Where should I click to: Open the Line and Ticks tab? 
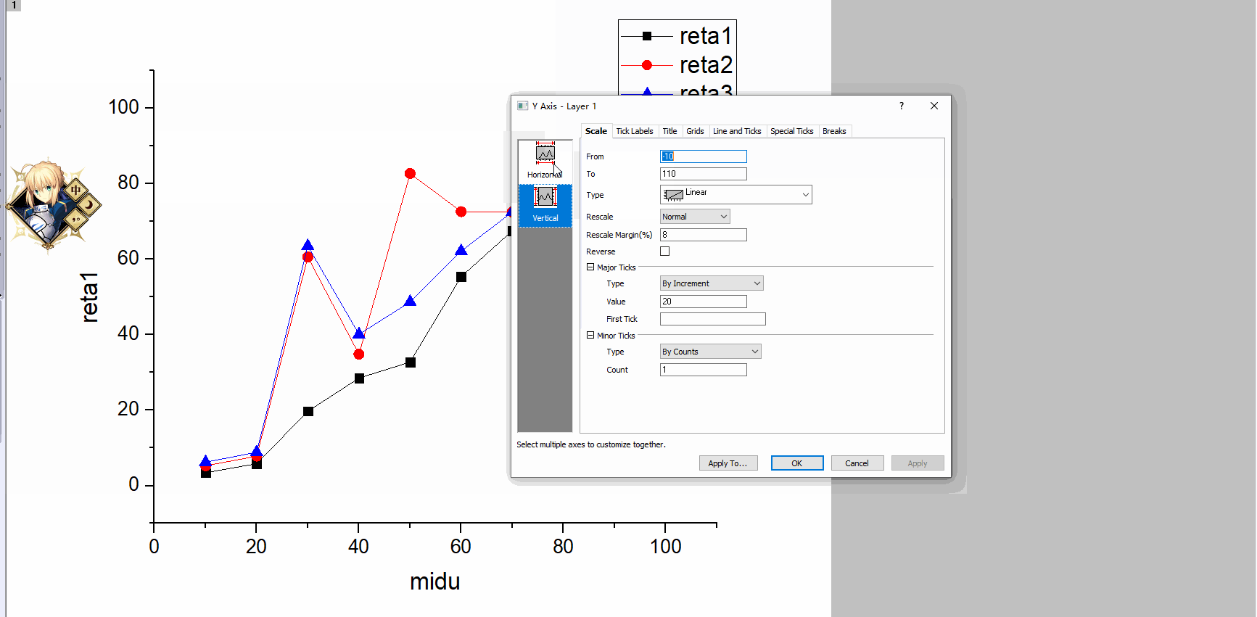(x=736, y=131)
